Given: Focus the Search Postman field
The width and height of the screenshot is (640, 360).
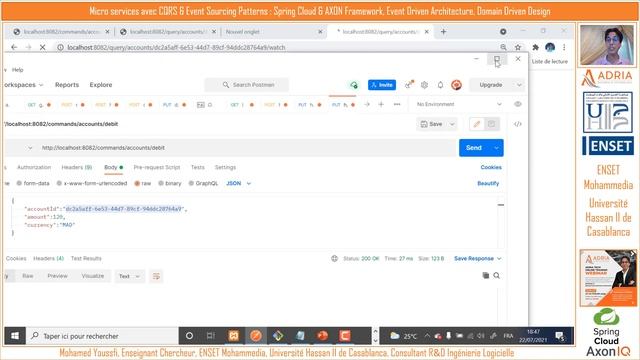Looking at the screenshot, I should [x=247, y=85].
